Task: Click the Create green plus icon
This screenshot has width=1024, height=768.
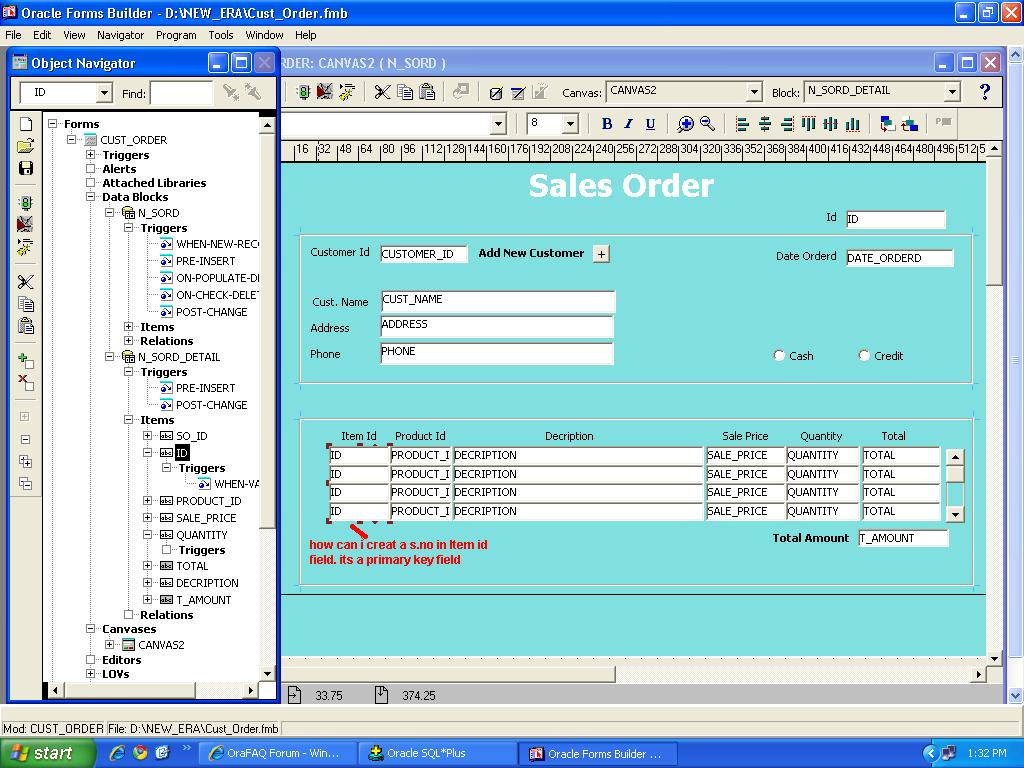Action: coord(26,361)
